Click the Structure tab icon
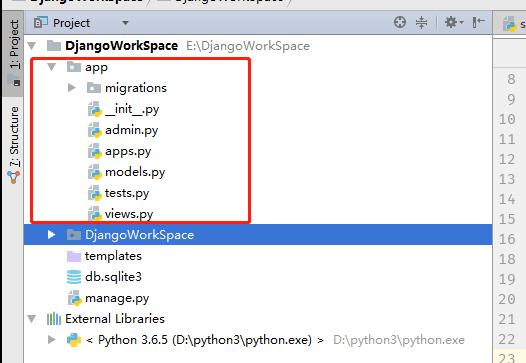 pyautogui.click(x=14, y=177)
